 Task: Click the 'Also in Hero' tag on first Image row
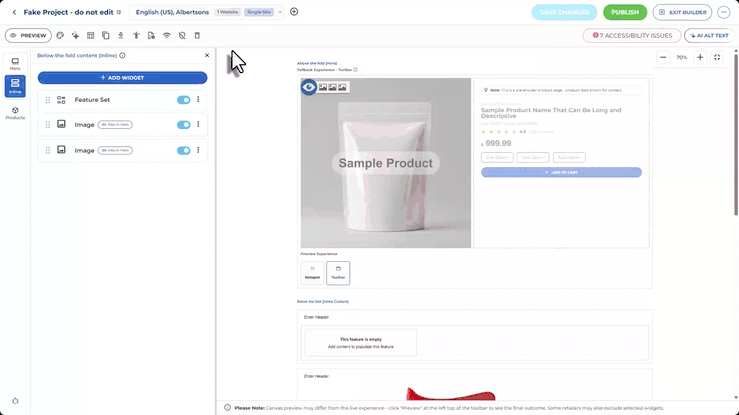click(115, 125)
